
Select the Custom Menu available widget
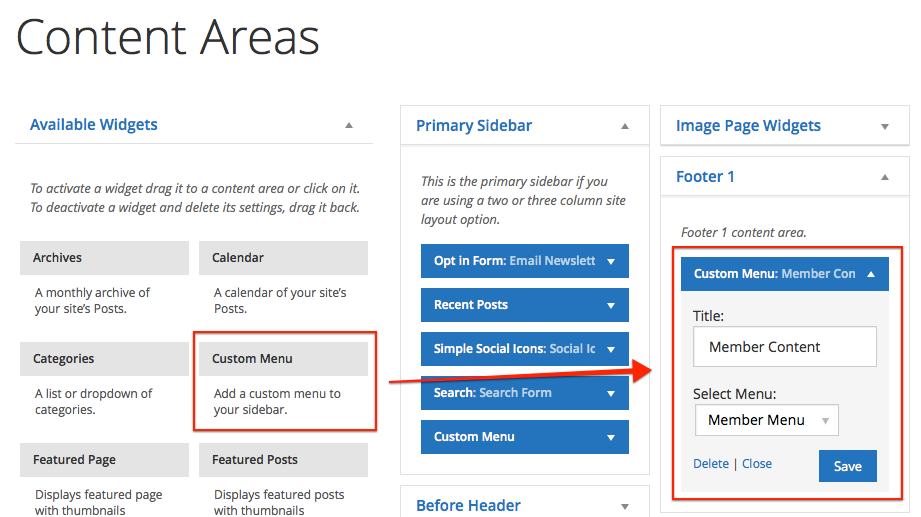(283, 359)
